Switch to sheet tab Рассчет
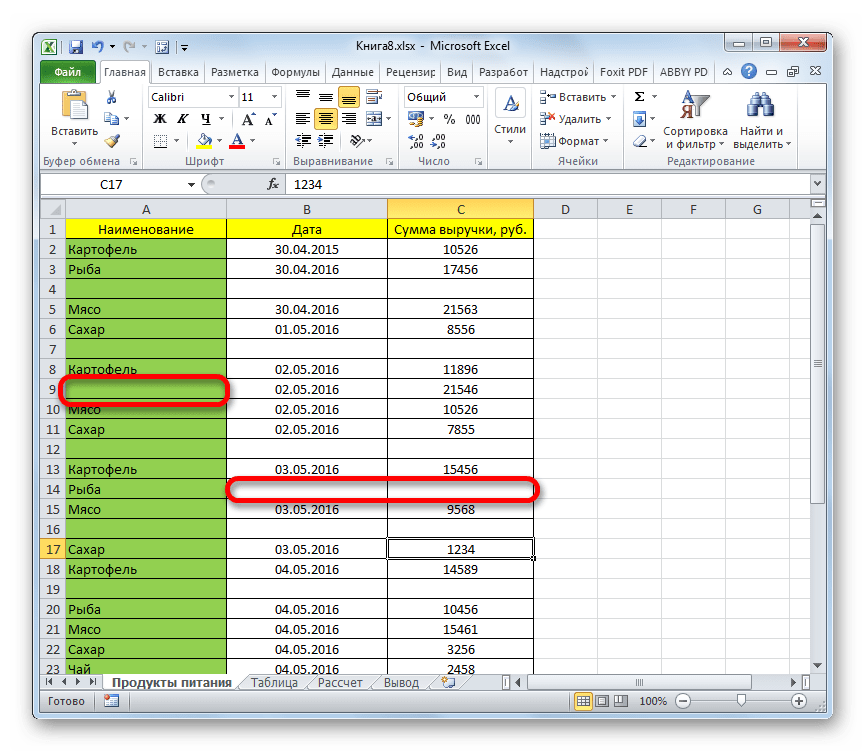This screenshot has width=866, height=752. coord(340,683)
